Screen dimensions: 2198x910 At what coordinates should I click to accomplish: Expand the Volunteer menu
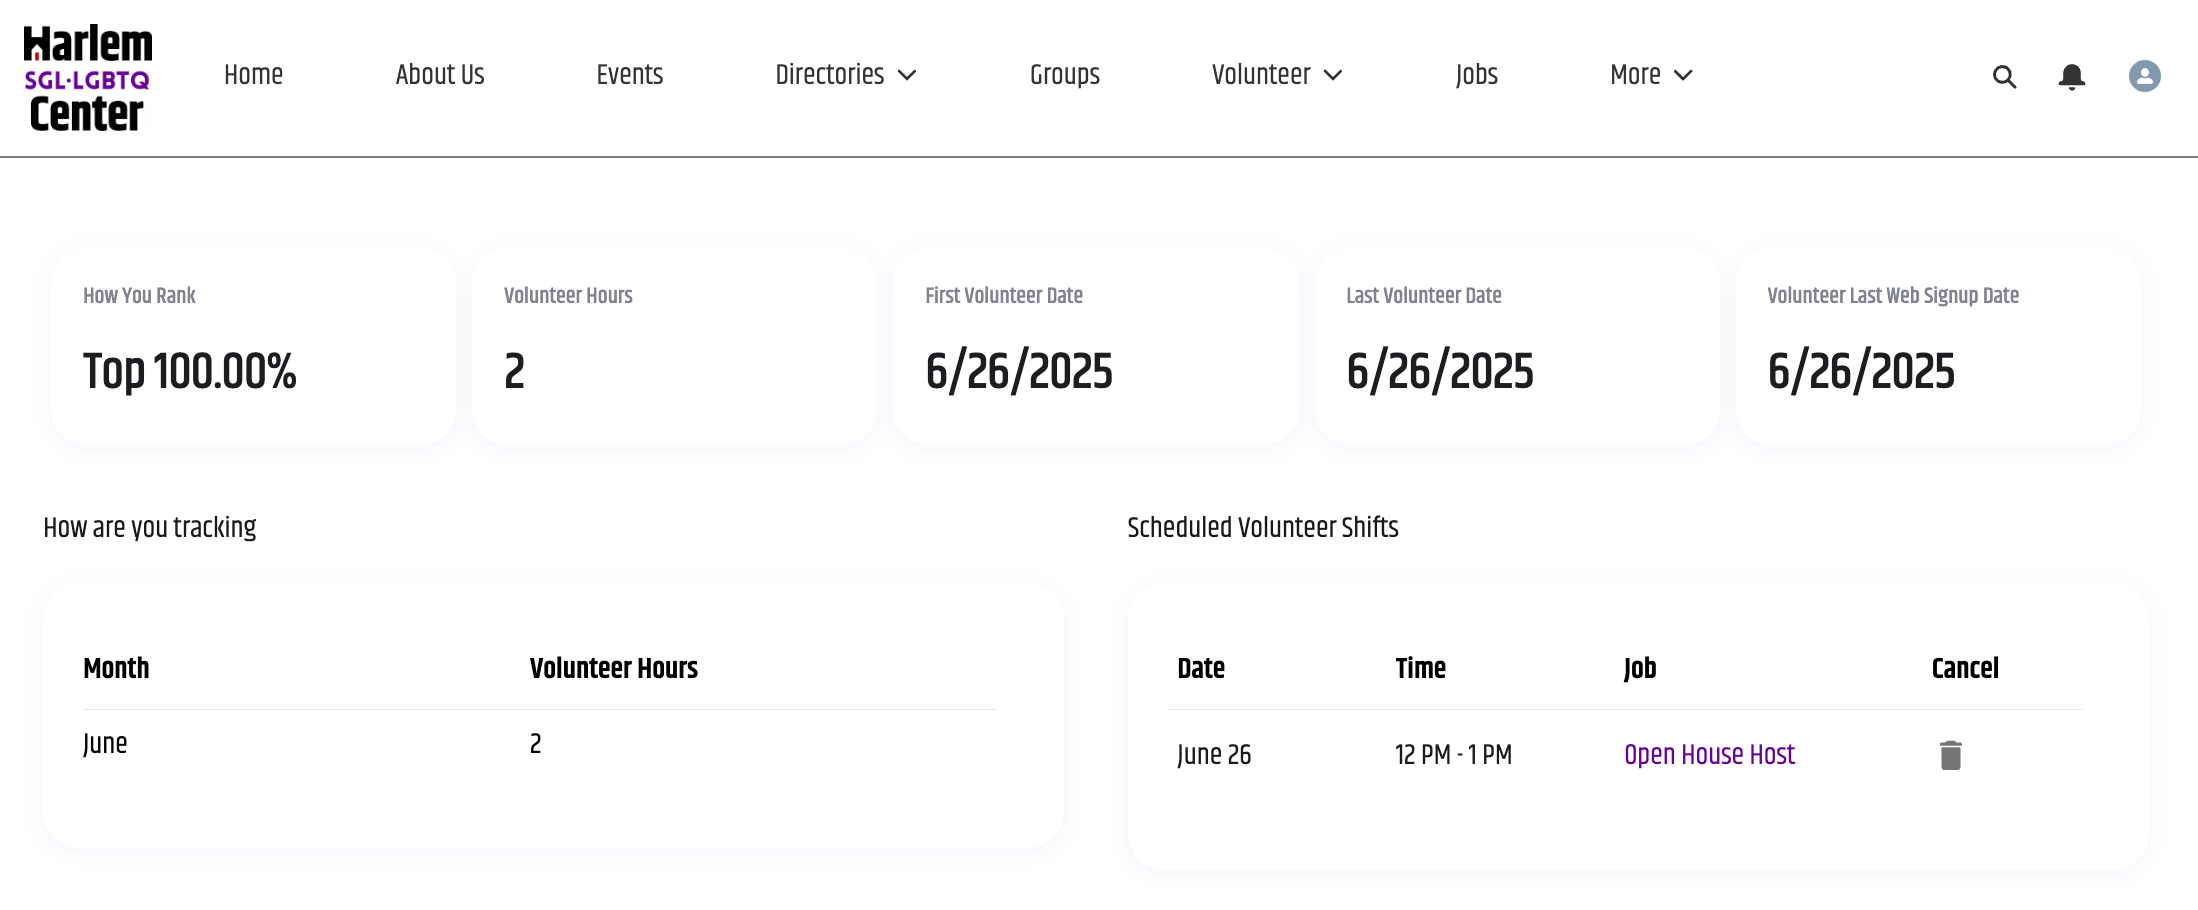[x=1276, y=75]
